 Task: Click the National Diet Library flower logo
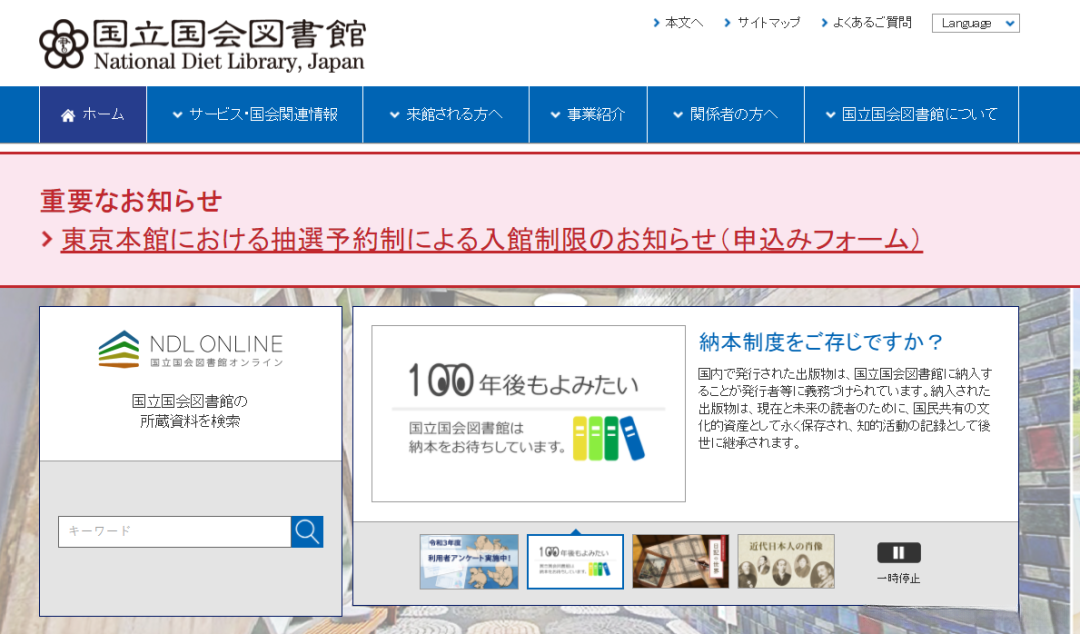coord(63,44)
